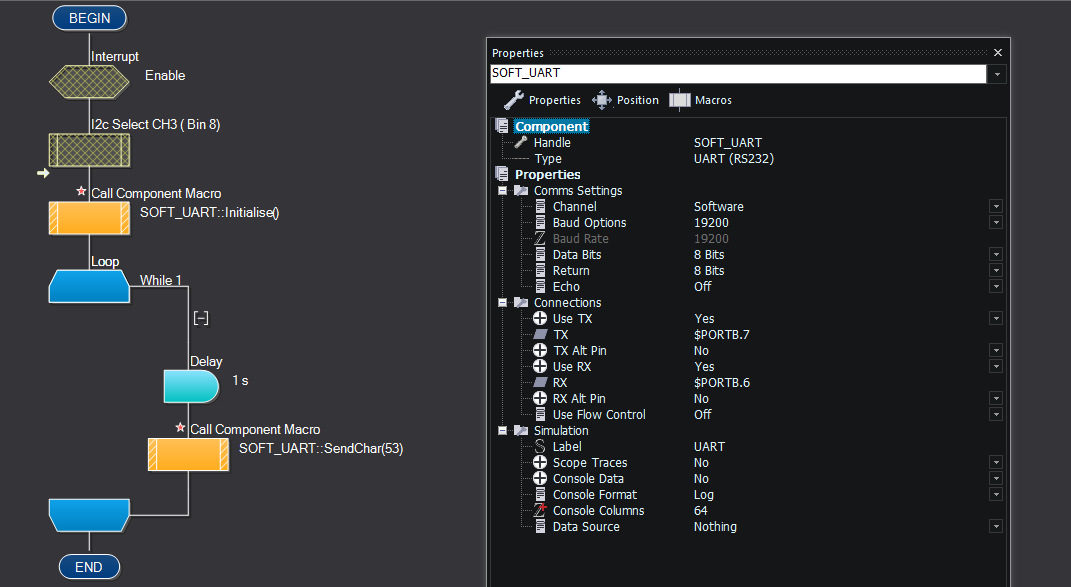Image resolution: width=1071 pixels, height=587 pixels.
Task: Open the Channel dropdown arrow
Action: pyautogui.click(x=996, y=206)
